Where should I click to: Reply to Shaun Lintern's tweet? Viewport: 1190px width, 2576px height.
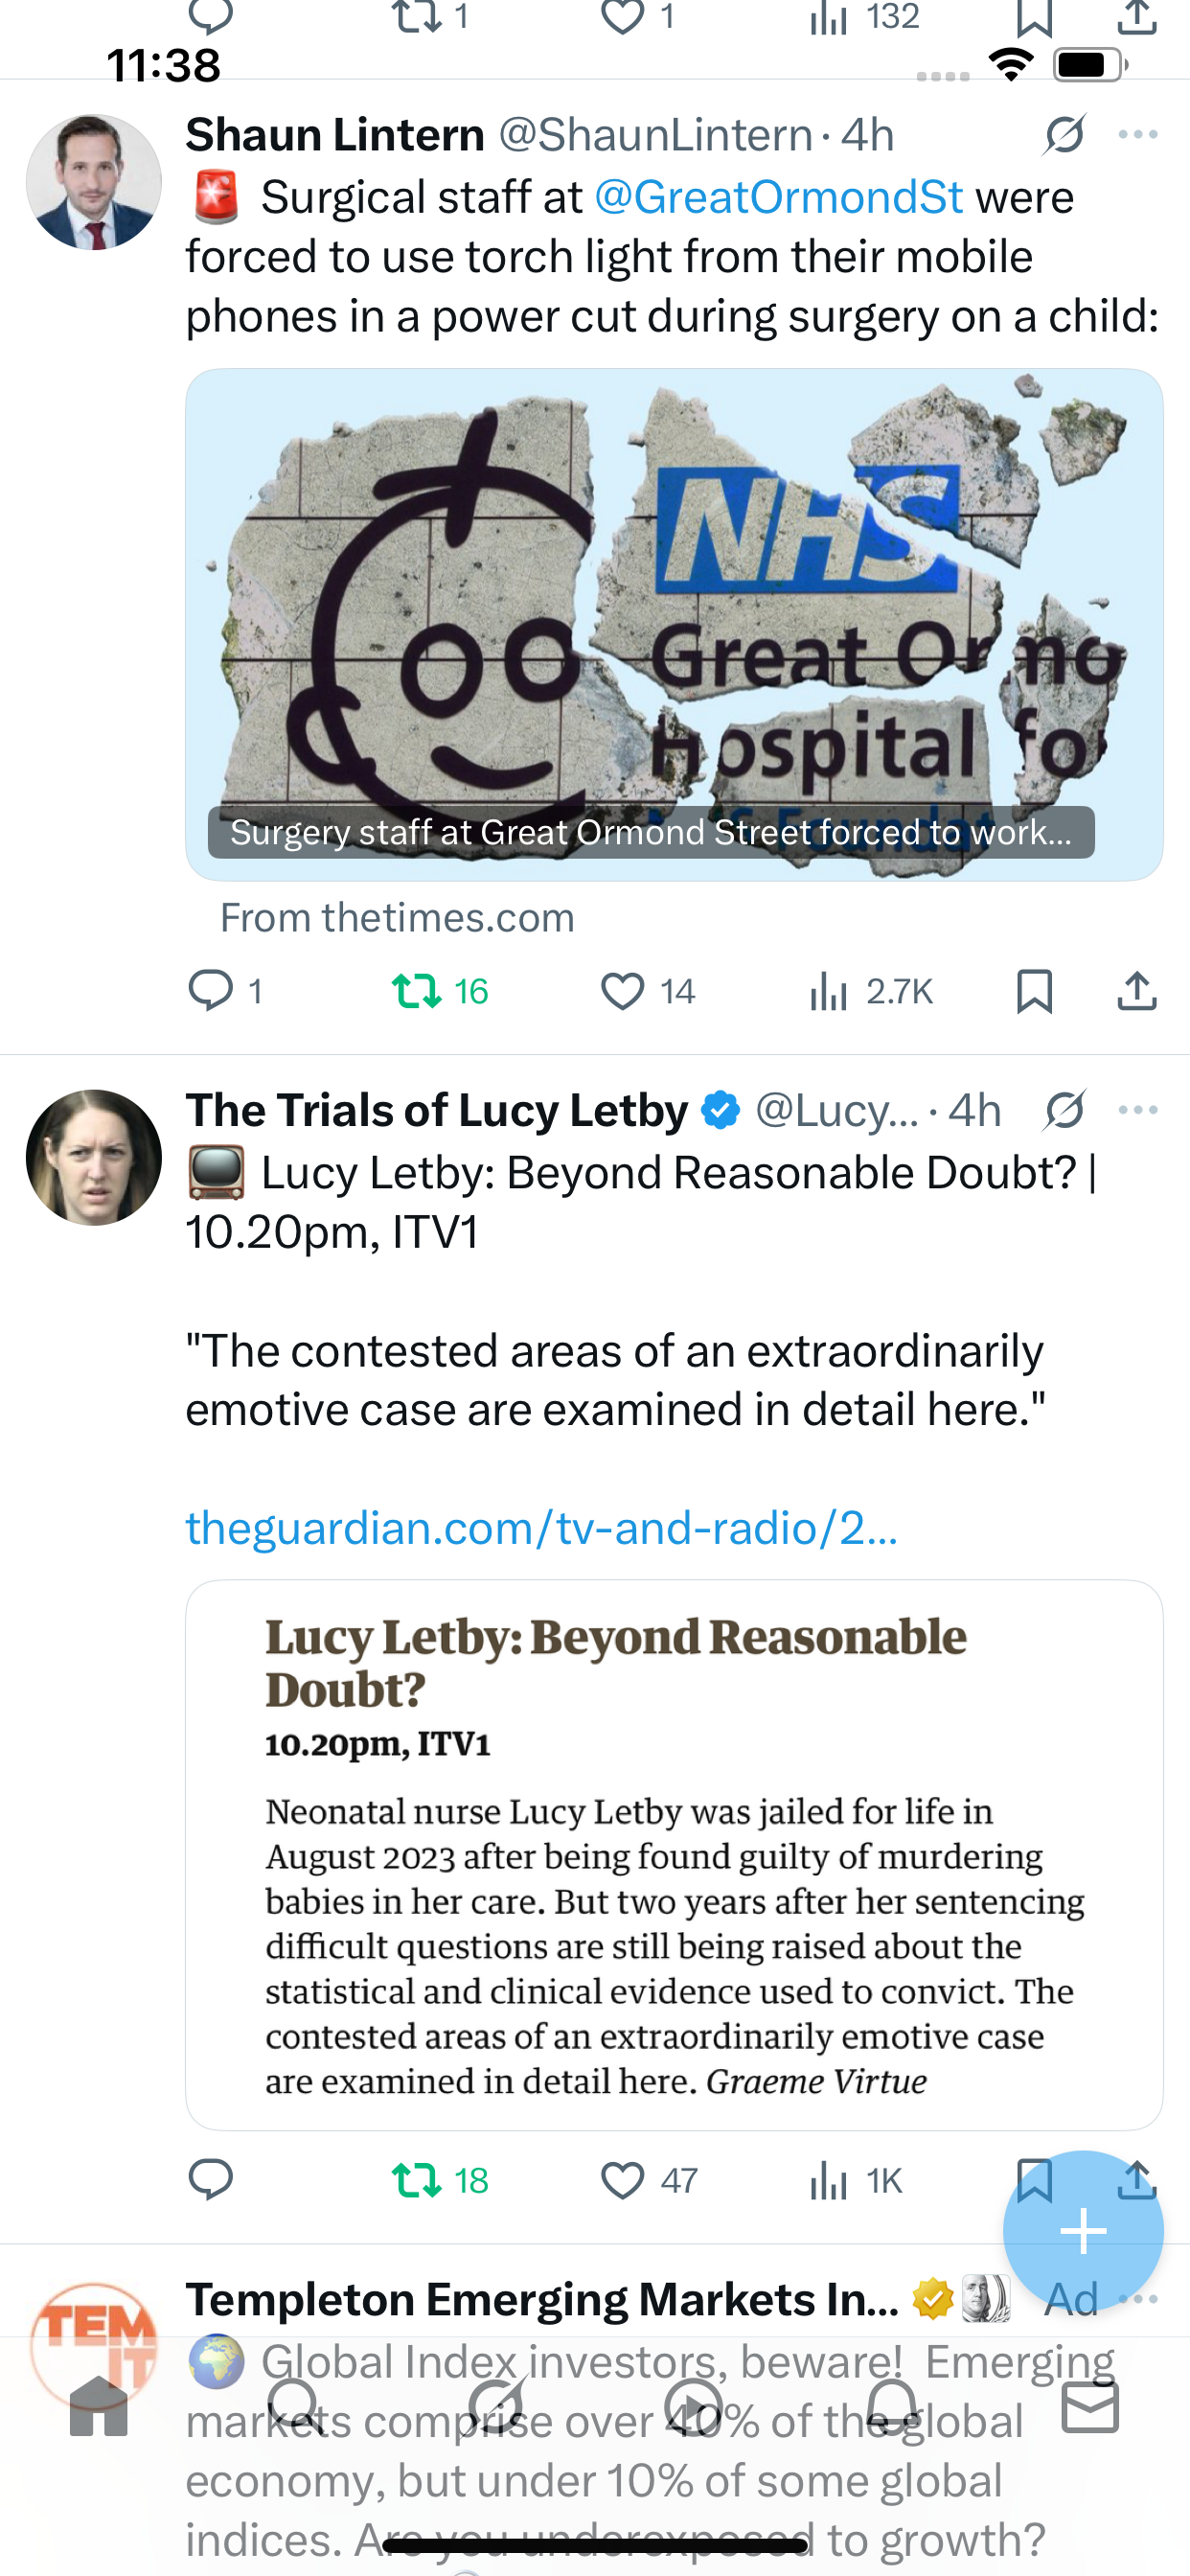click(210, 991)
